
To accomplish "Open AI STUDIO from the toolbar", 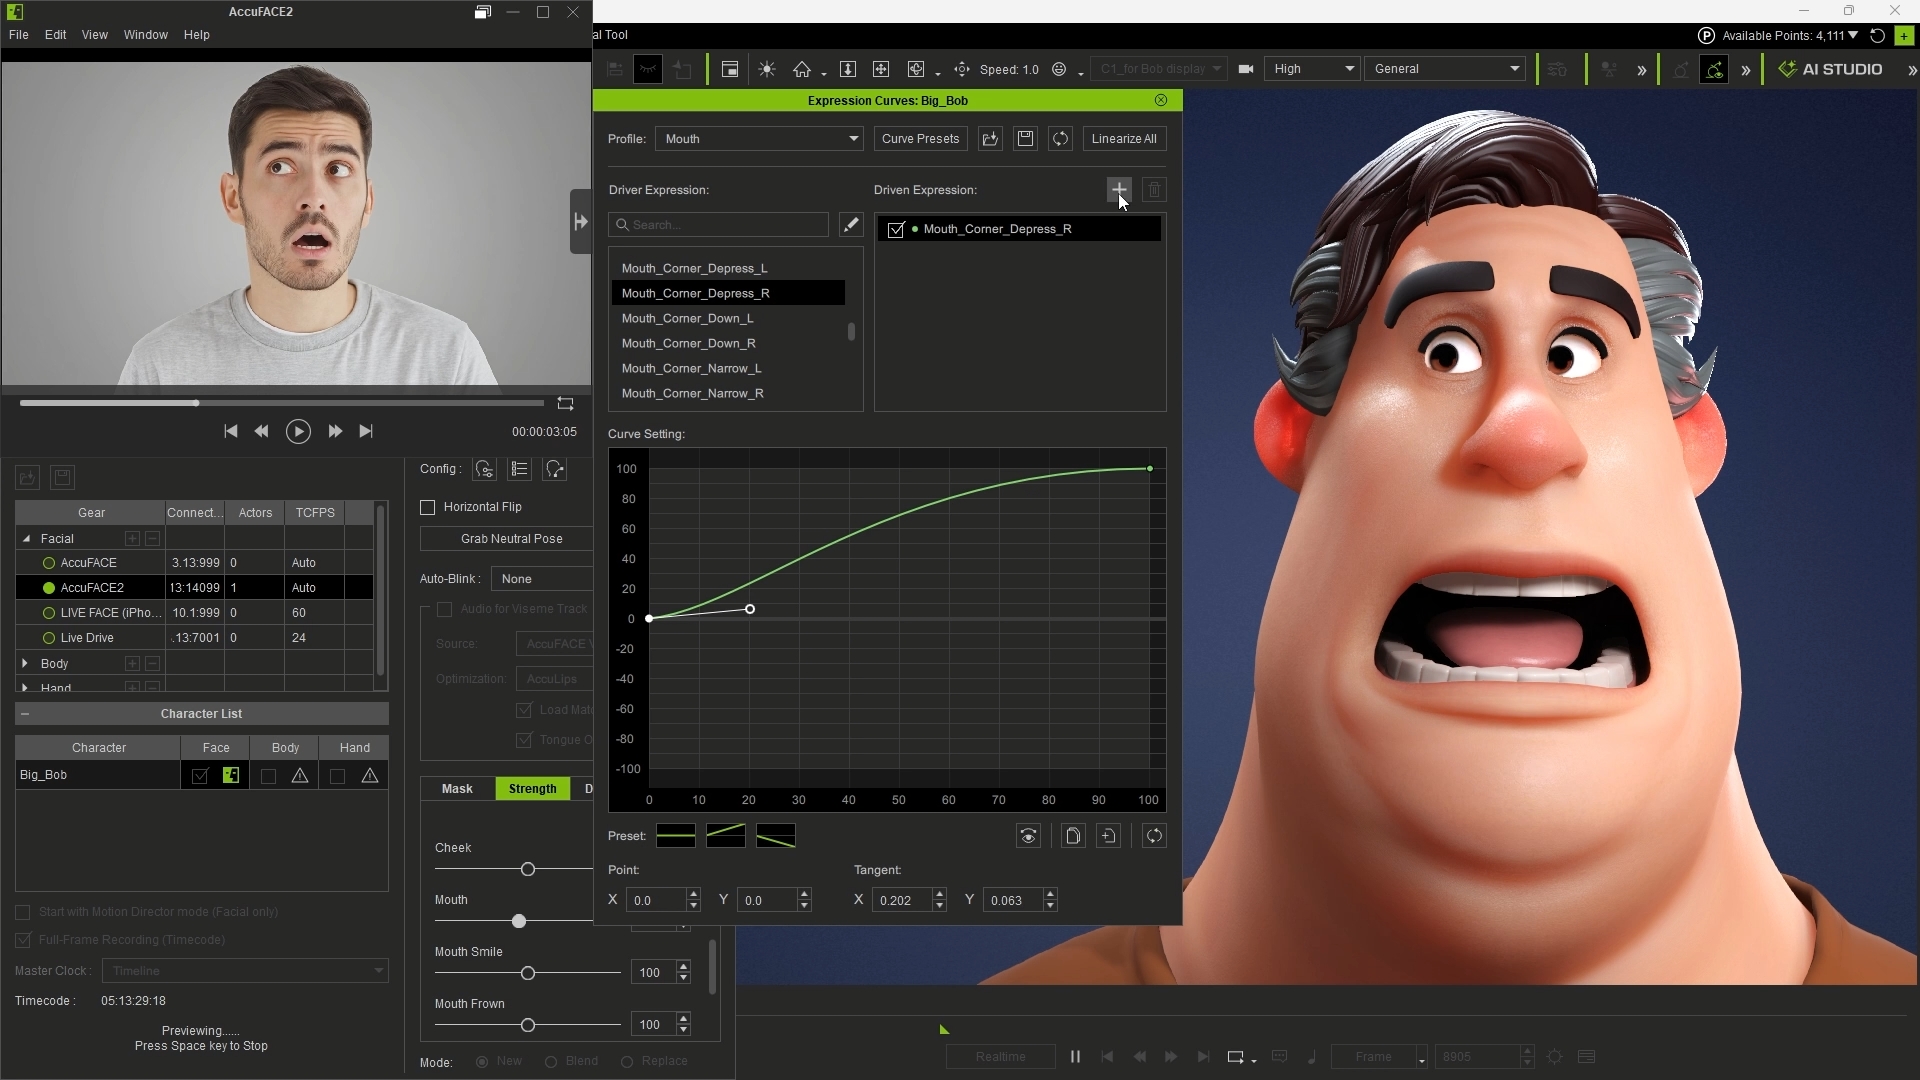I will click(x=1831, y=69).
